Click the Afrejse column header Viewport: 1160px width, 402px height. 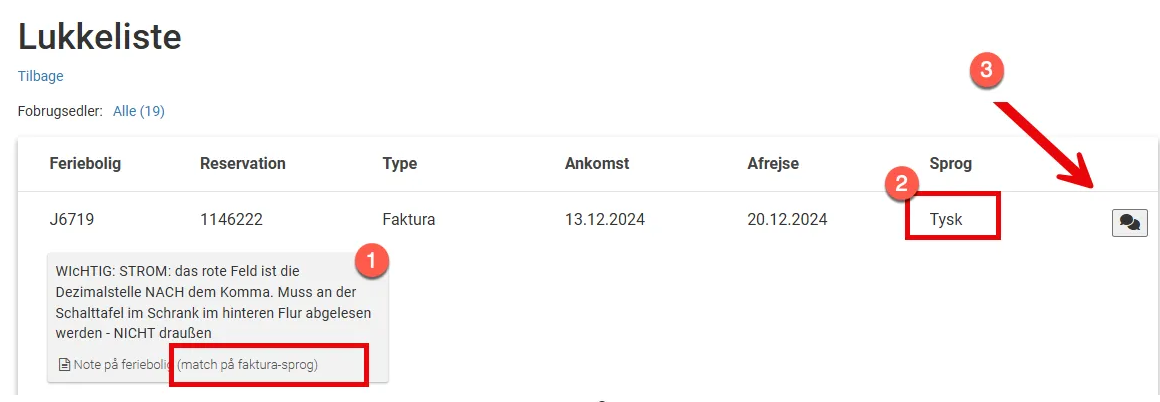(x=773, y=164)
